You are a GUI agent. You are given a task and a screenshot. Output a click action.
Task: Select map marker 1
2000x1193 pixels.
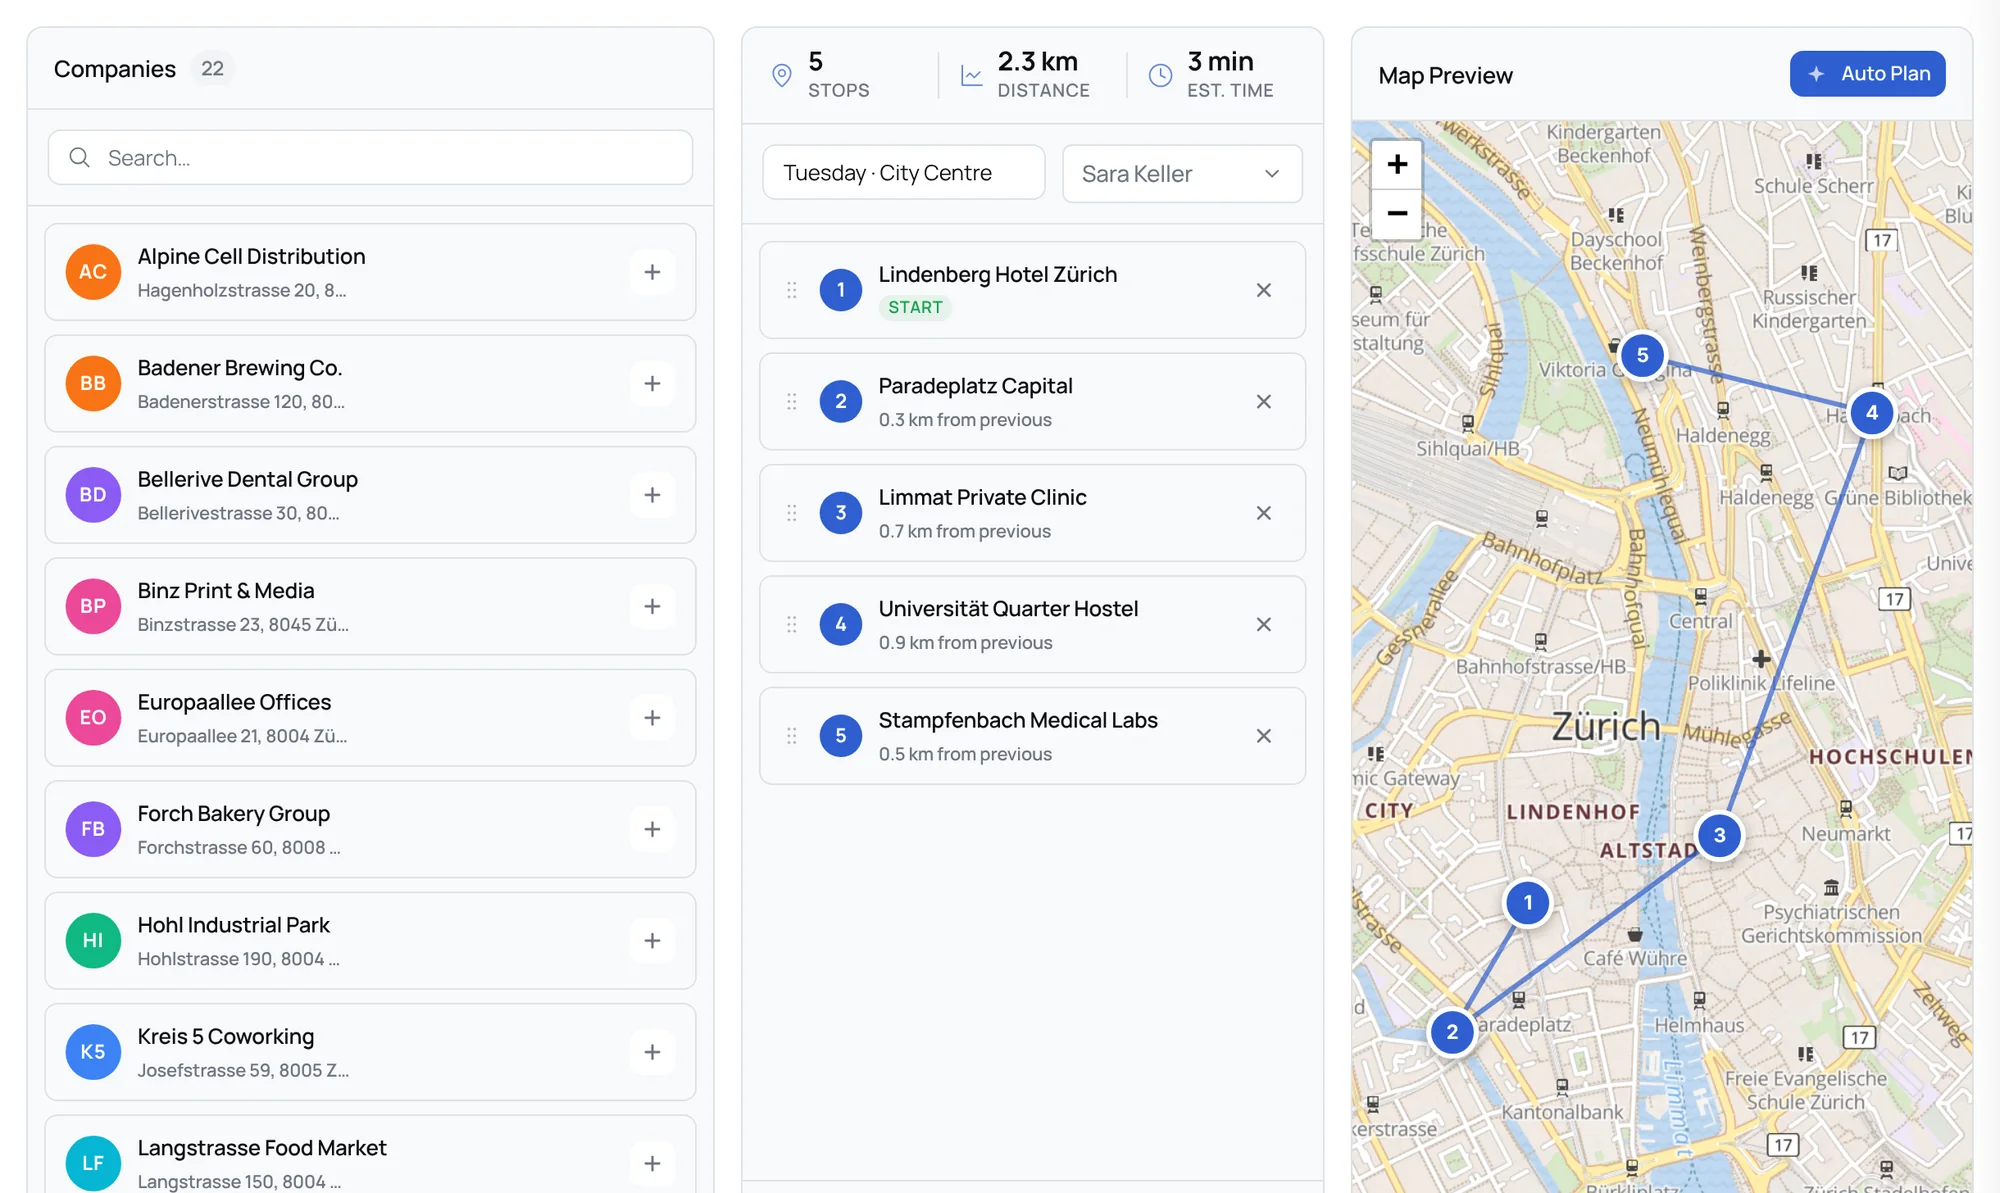pyautogui.click(x=1527, y=903)
